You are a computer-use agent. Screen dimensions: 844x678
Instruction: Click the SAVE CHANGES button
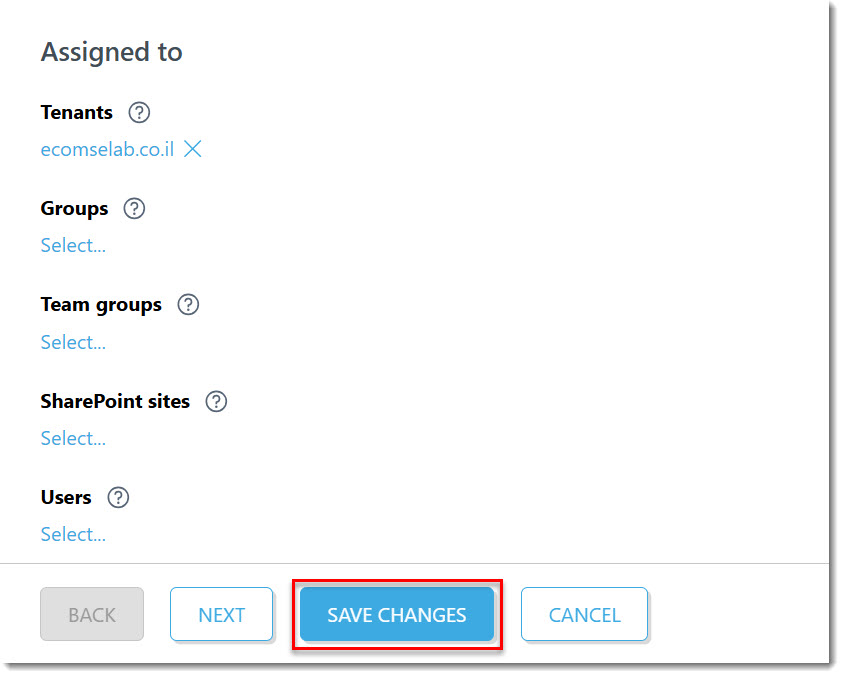397,615
